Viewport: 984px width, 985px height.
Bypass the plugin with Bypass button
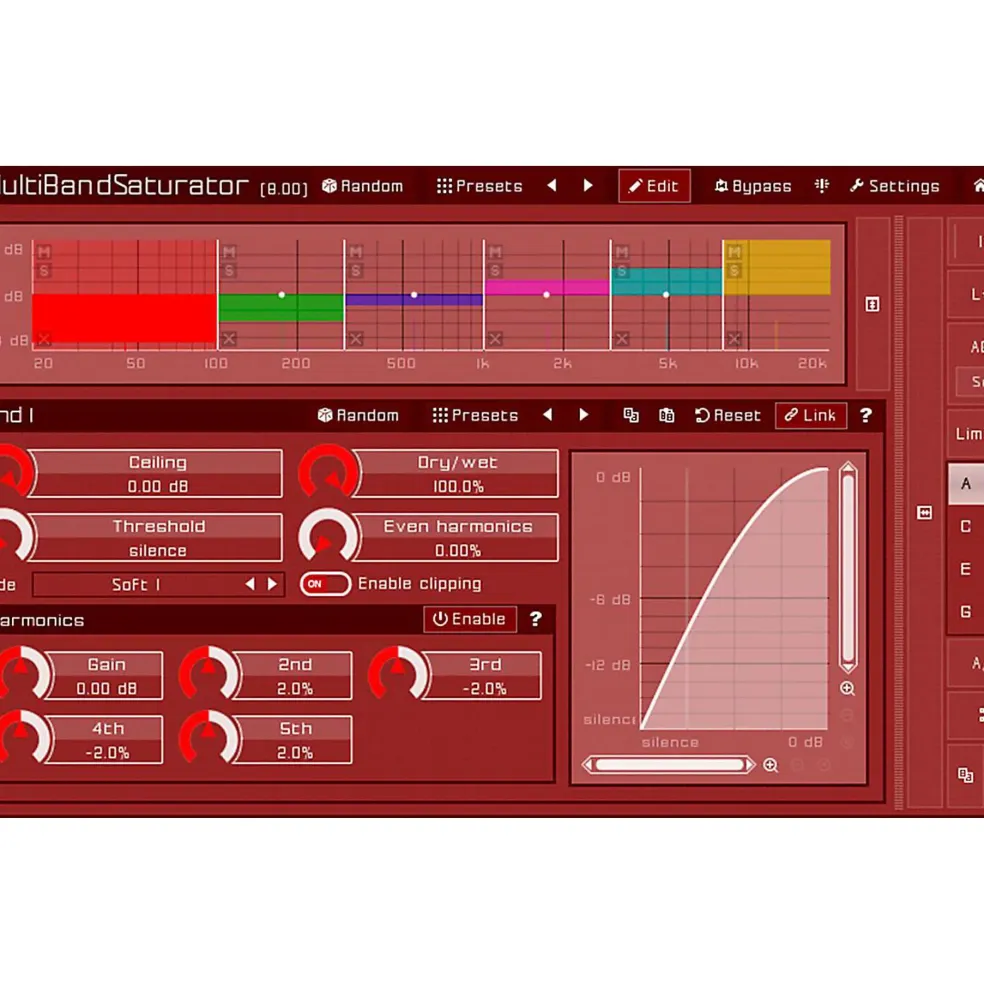pyautogui.click(x=753, y=186)
